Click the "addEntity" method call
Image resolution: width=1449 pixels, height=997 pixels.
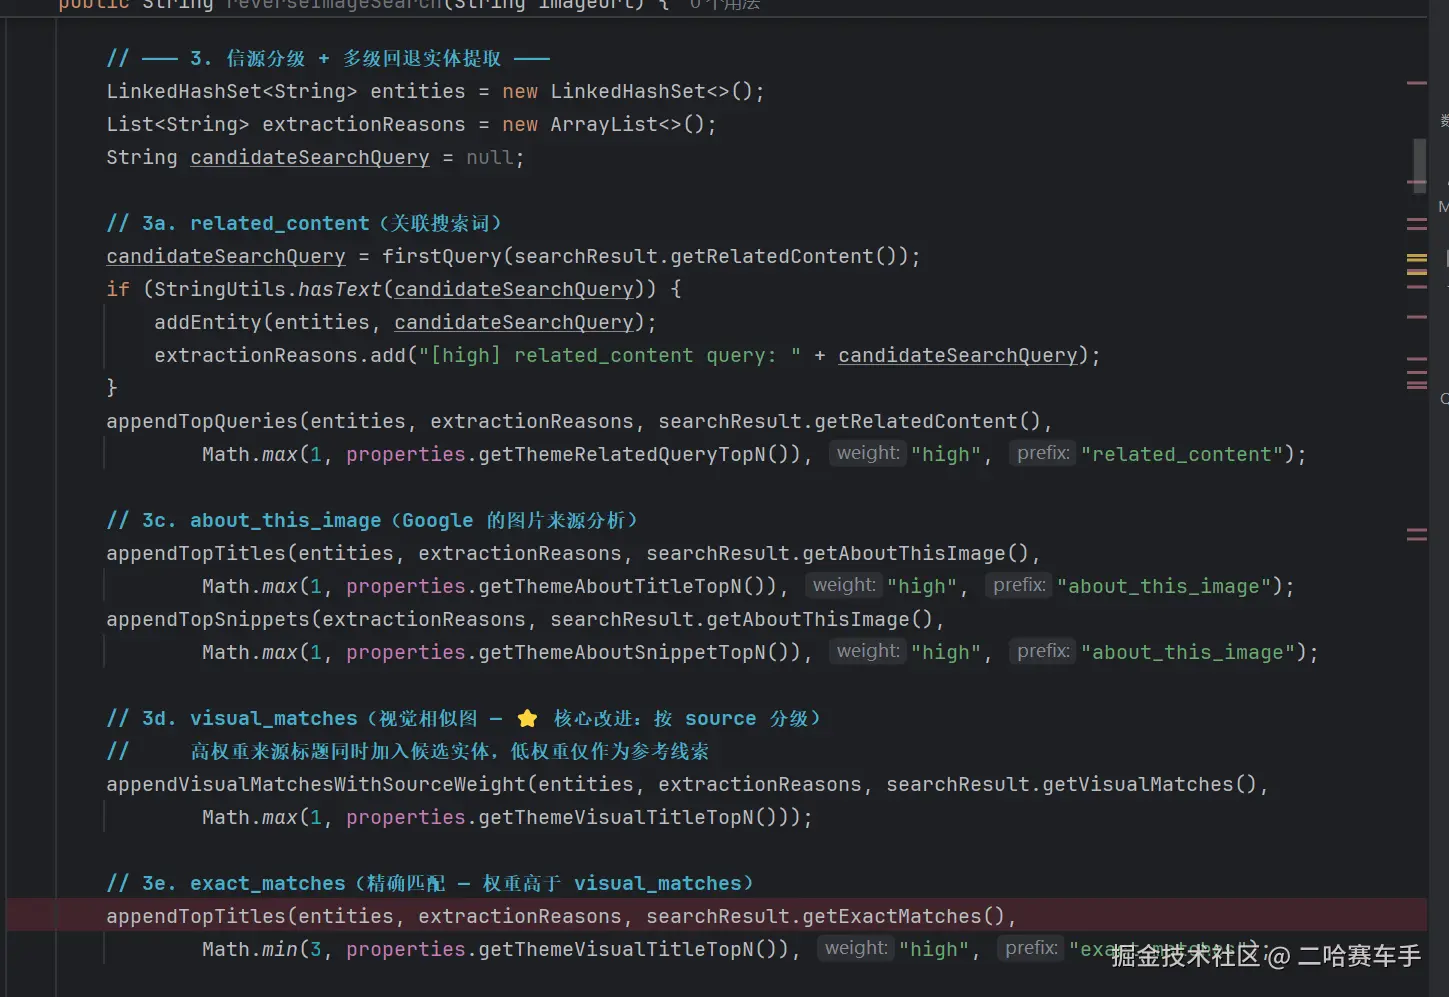coord(208,322)
